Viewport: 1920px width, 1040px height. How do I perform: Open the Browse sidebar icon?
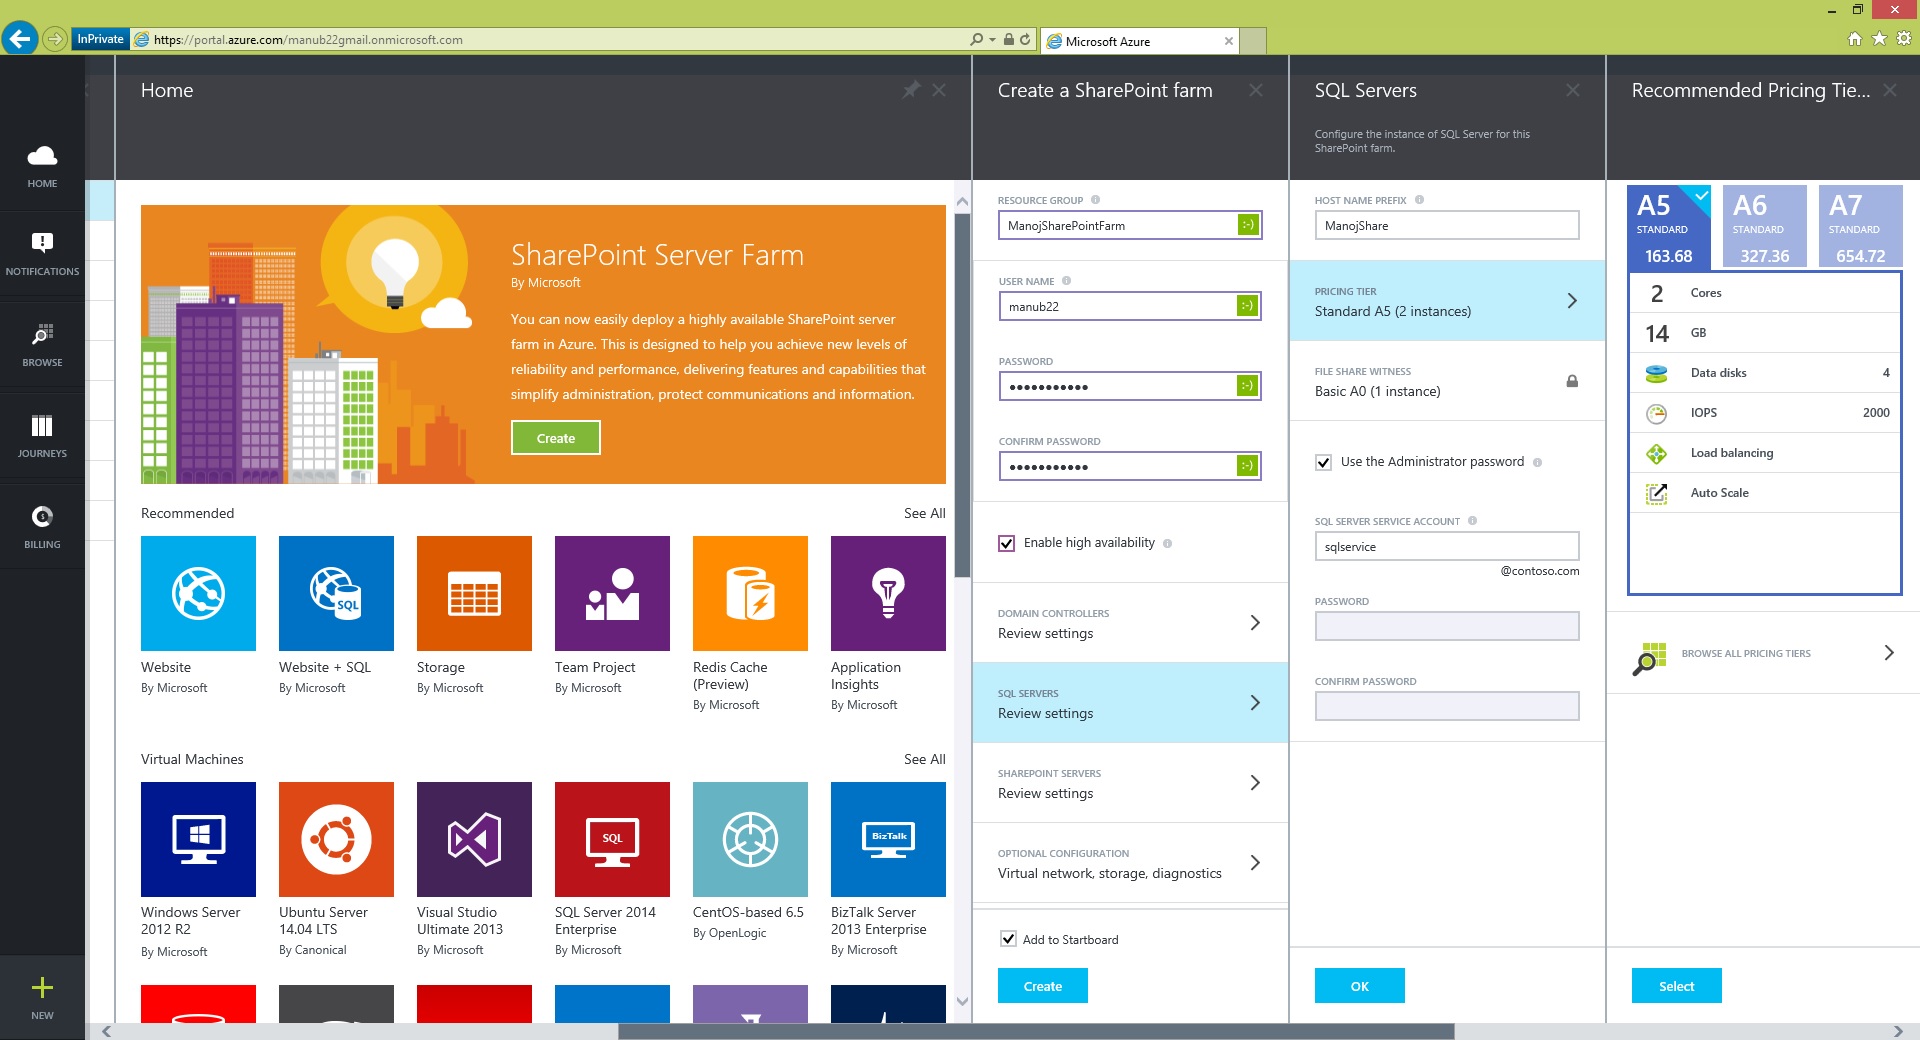42,343
